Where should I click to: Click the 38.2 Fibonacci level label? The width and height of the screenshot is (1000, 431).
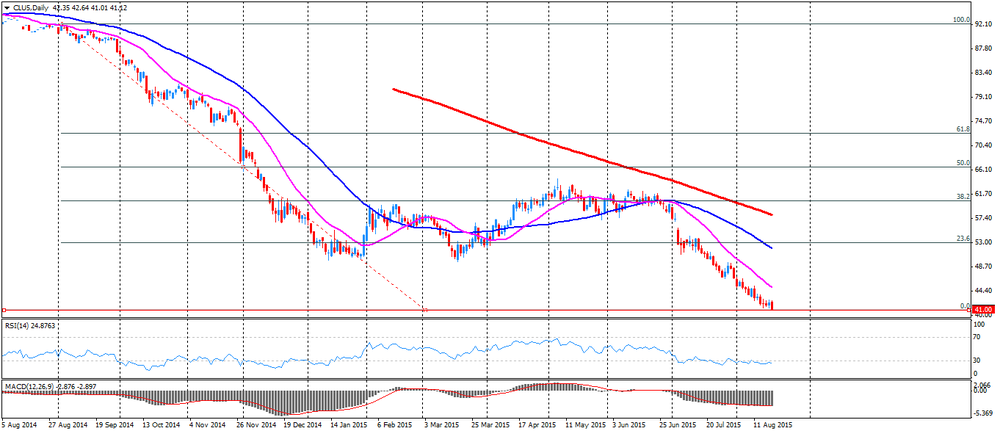(963, 197)
